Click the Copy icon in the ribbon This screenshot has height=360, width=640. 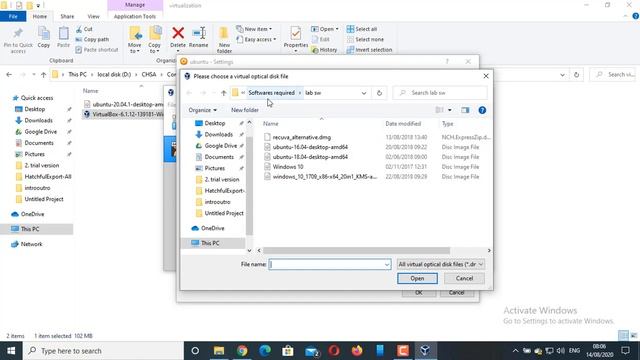[44, 37]
